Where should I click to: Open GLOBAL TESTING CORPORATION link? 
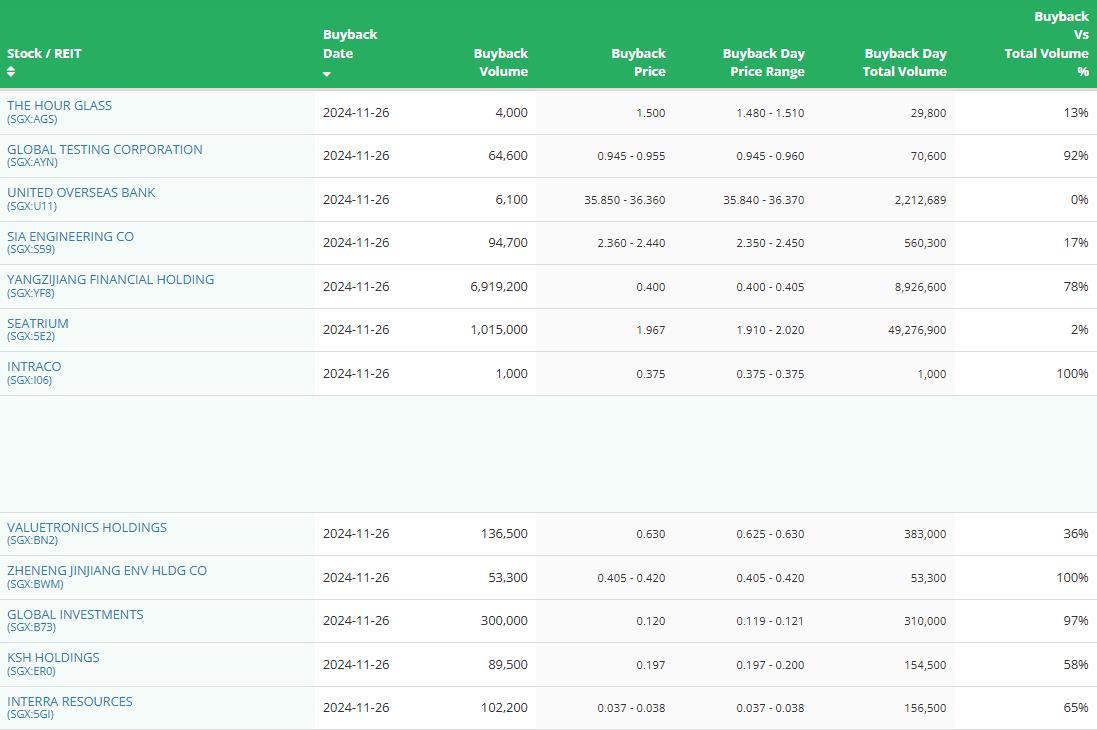coord(105,149)
